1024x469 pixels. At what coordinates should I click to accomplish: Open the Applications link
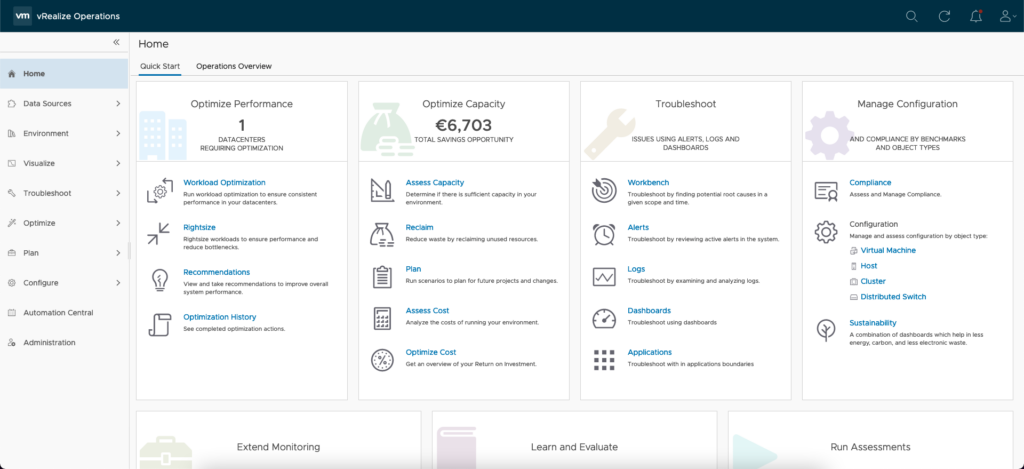pos(649,352)
